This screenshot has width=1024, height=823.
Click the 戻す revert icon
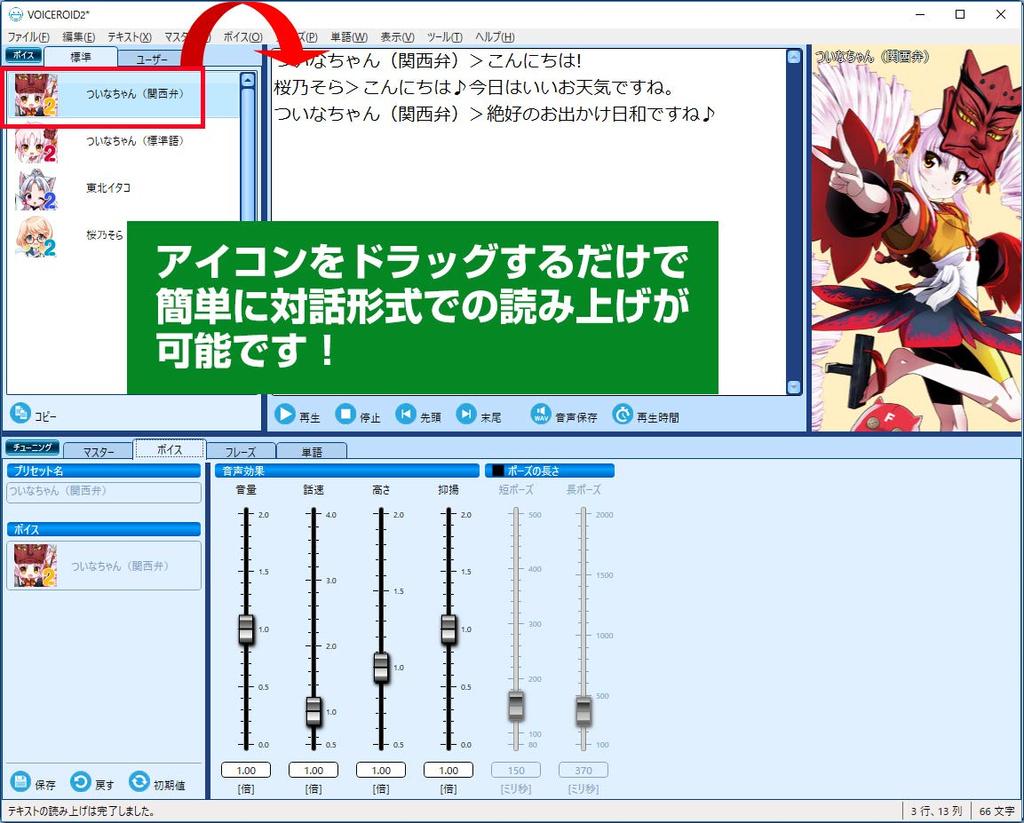80,782
